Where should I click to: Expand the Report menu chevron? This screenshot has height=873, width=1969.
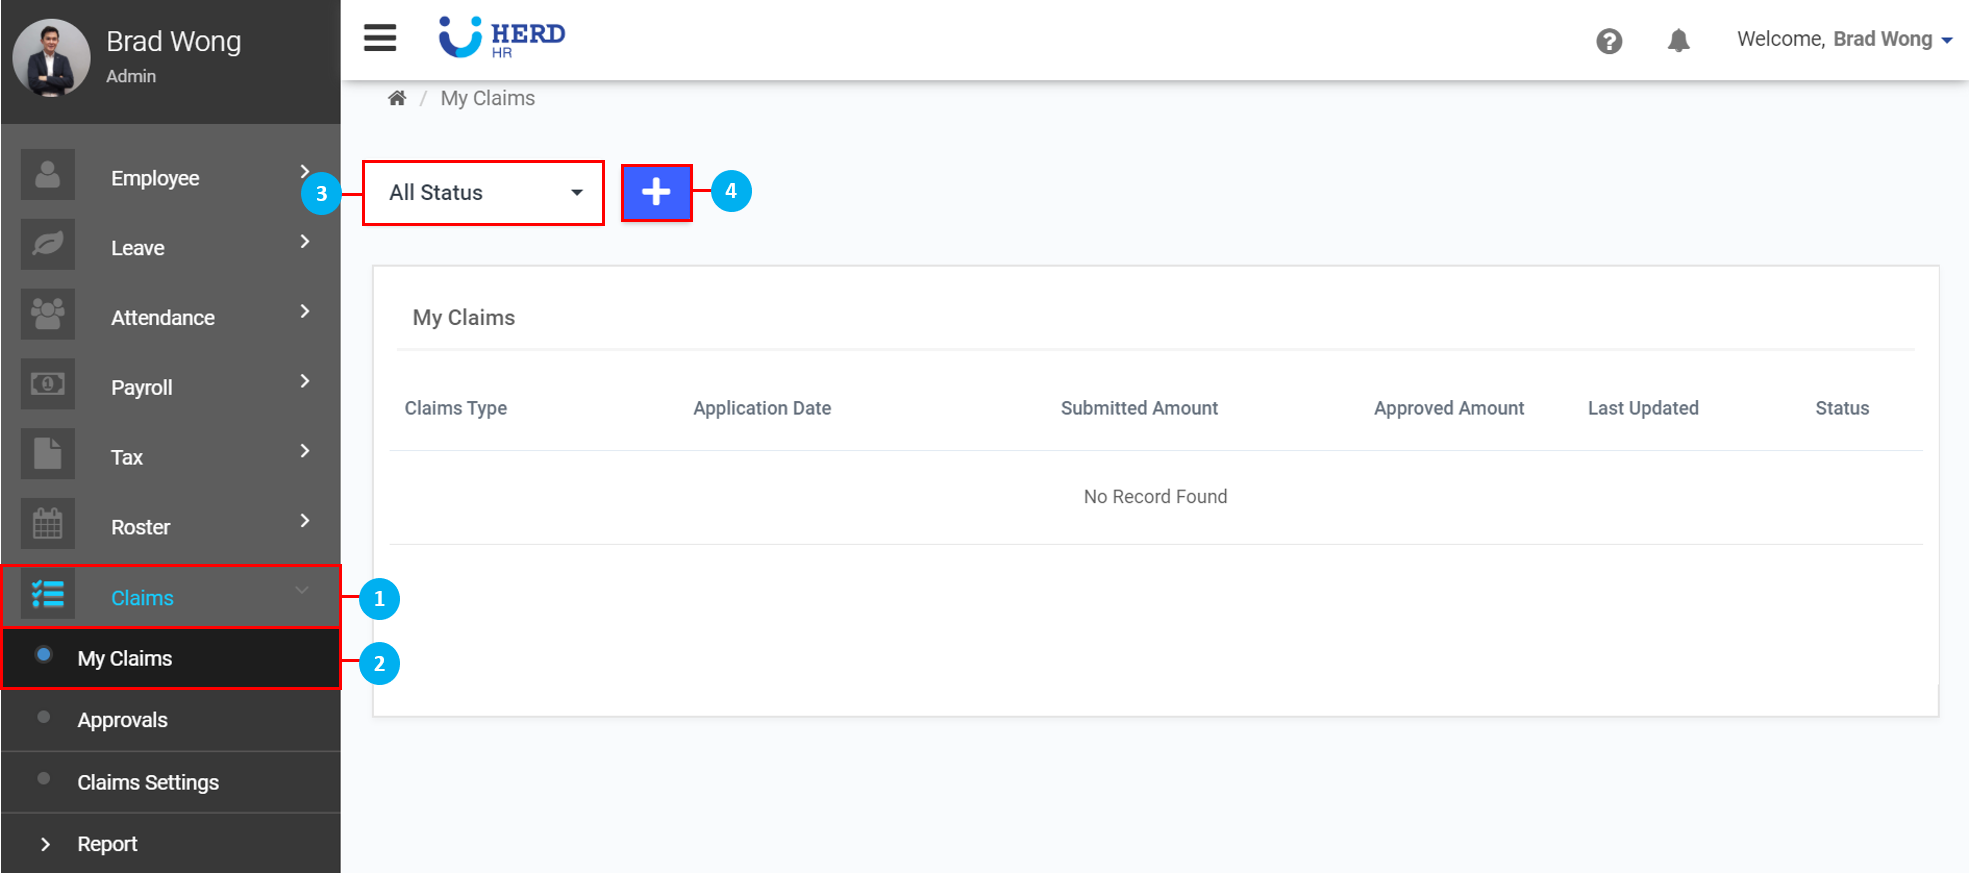click(x=45, y=844)
